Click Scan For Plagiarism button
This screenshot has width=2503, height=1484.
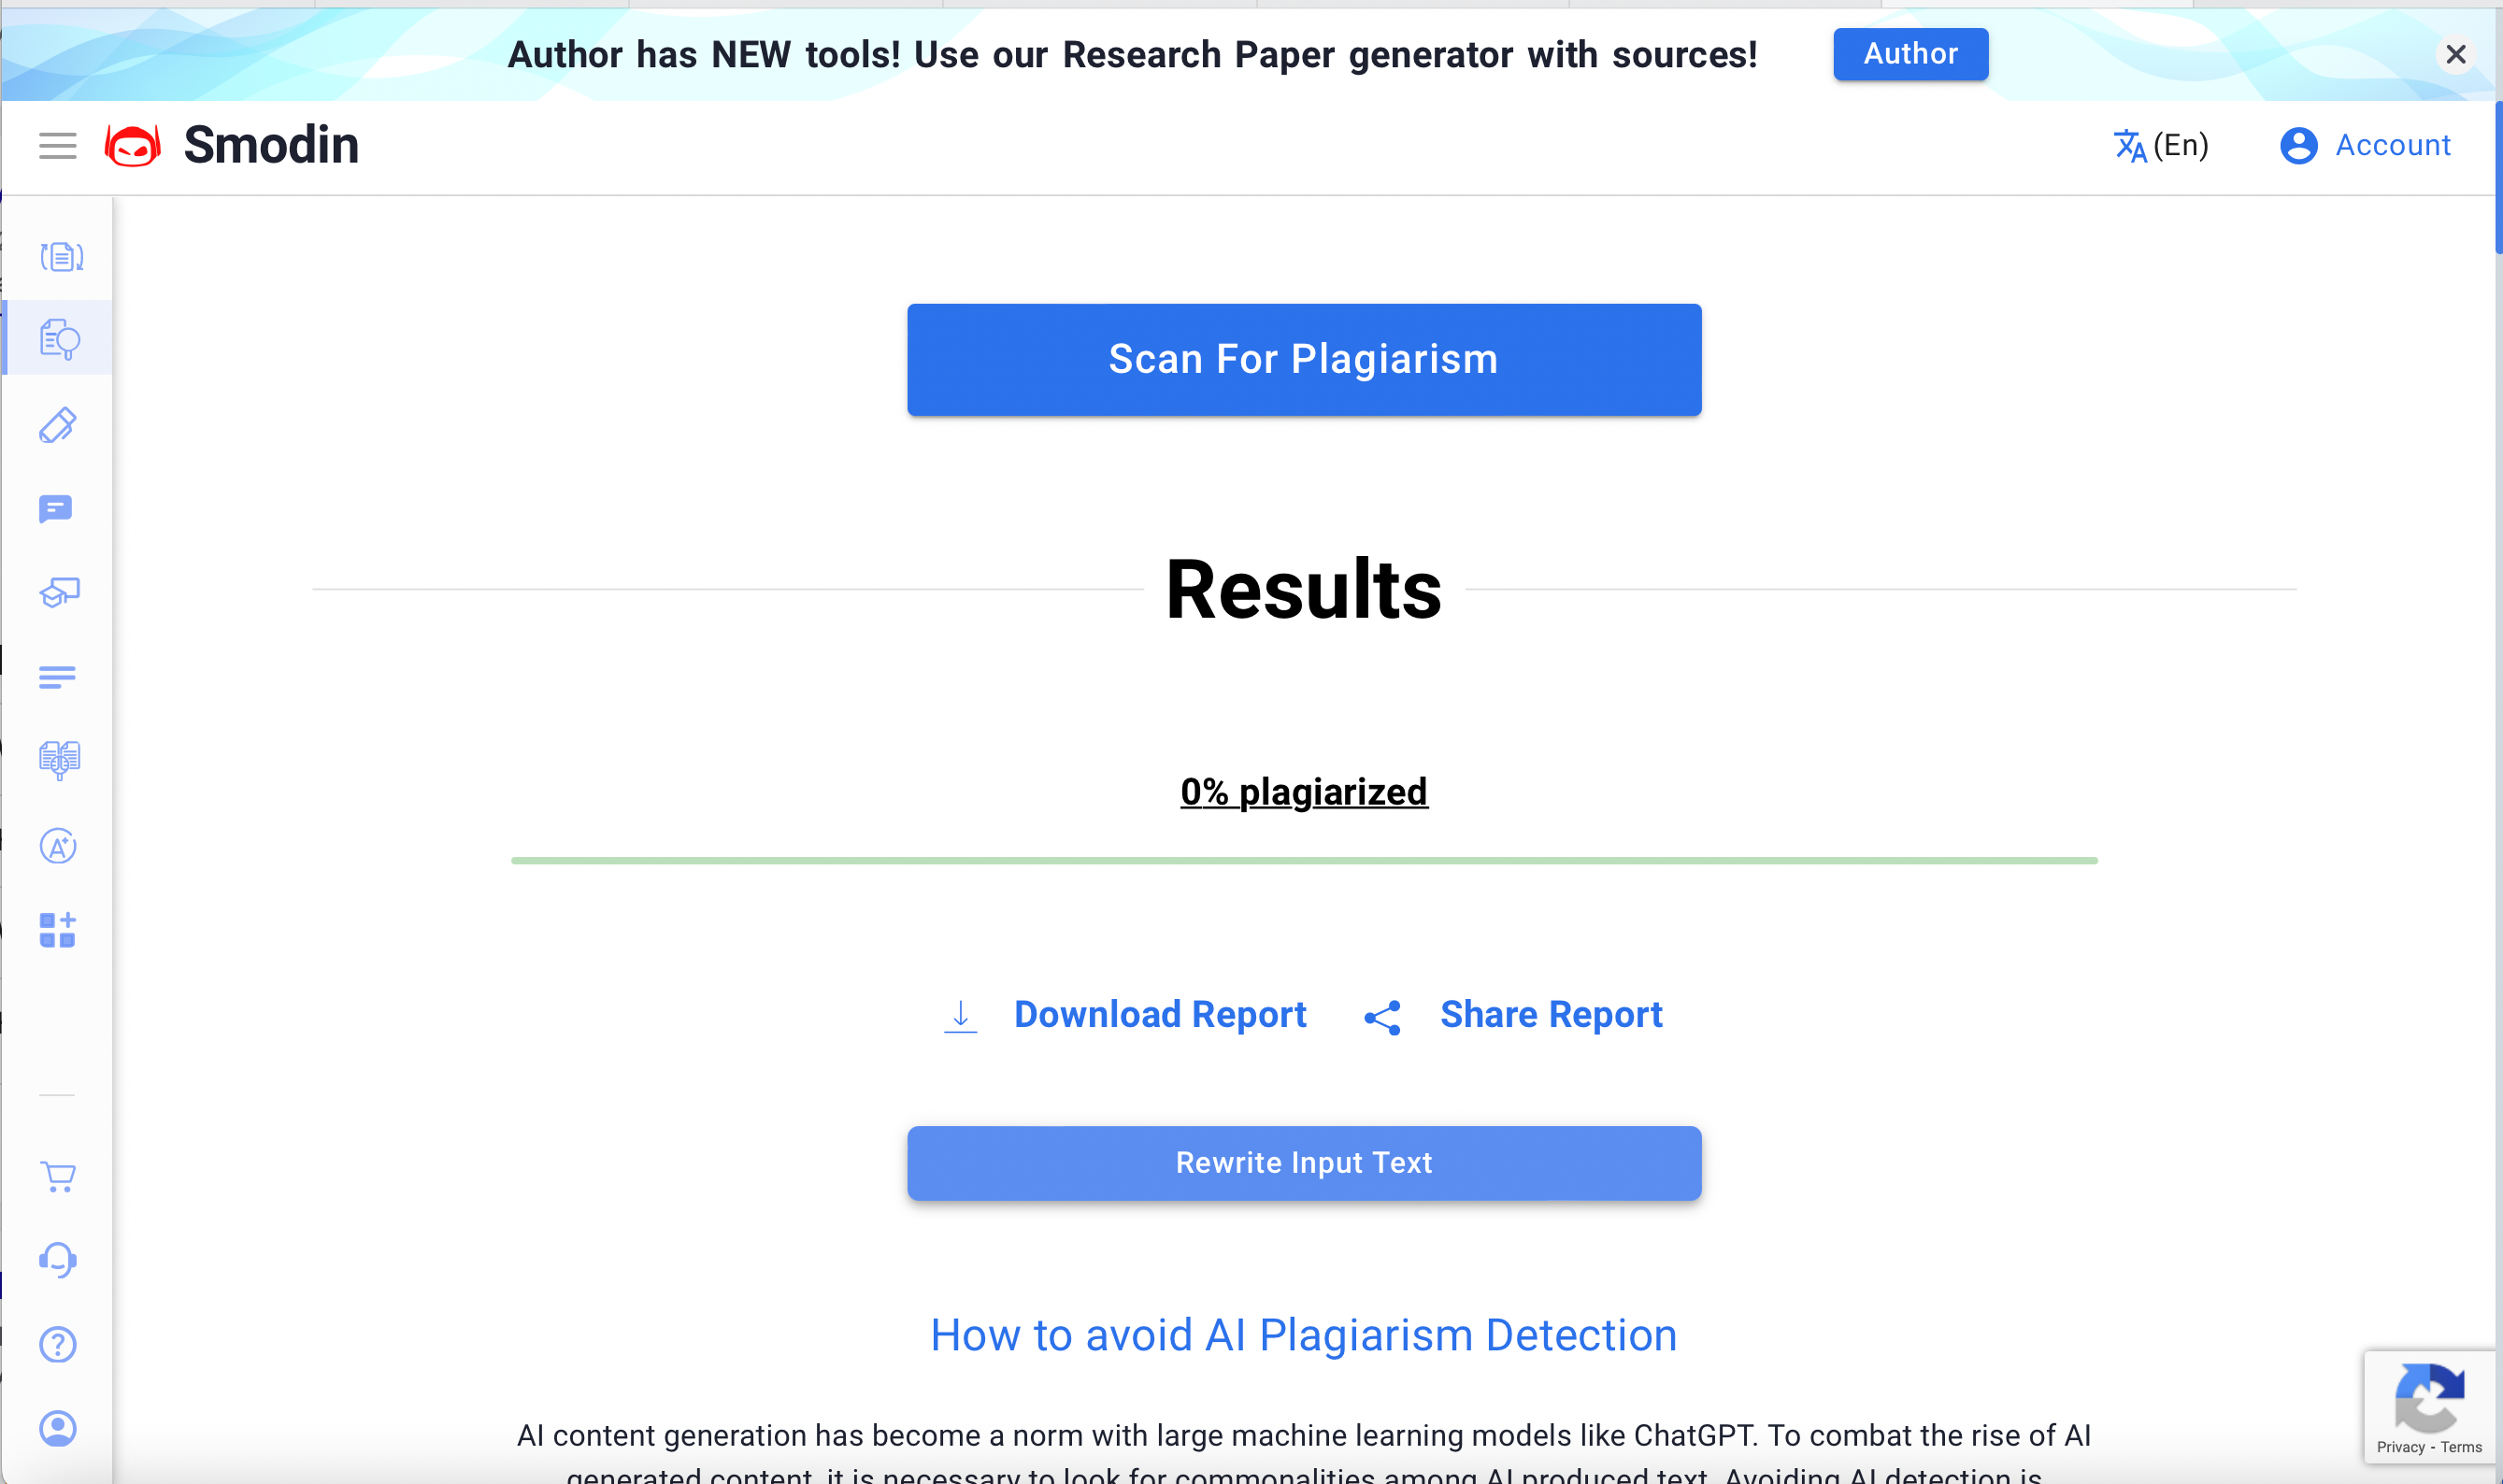coord(1302,359)
